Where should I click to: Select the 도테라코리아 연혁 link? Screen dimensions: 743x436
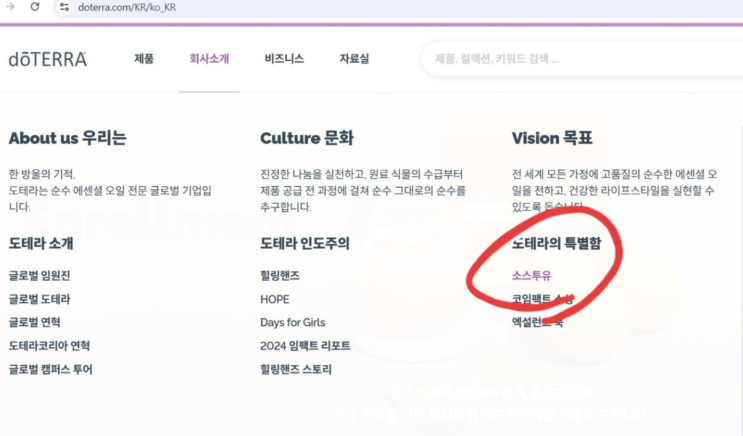50,346
